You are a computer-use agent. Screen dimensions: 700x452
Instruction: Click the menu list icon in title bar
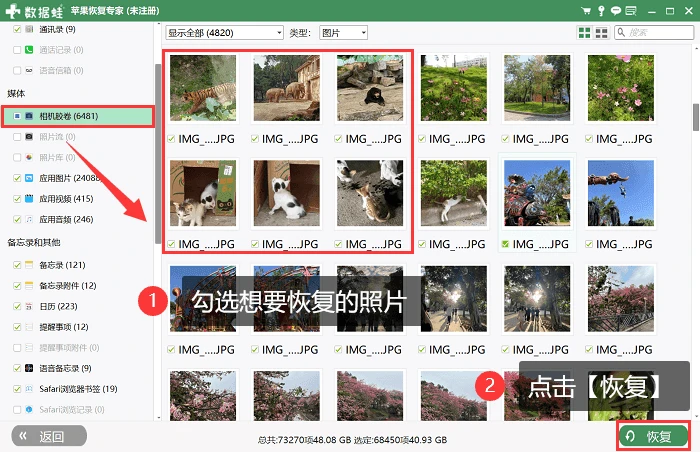coord(631,11)
